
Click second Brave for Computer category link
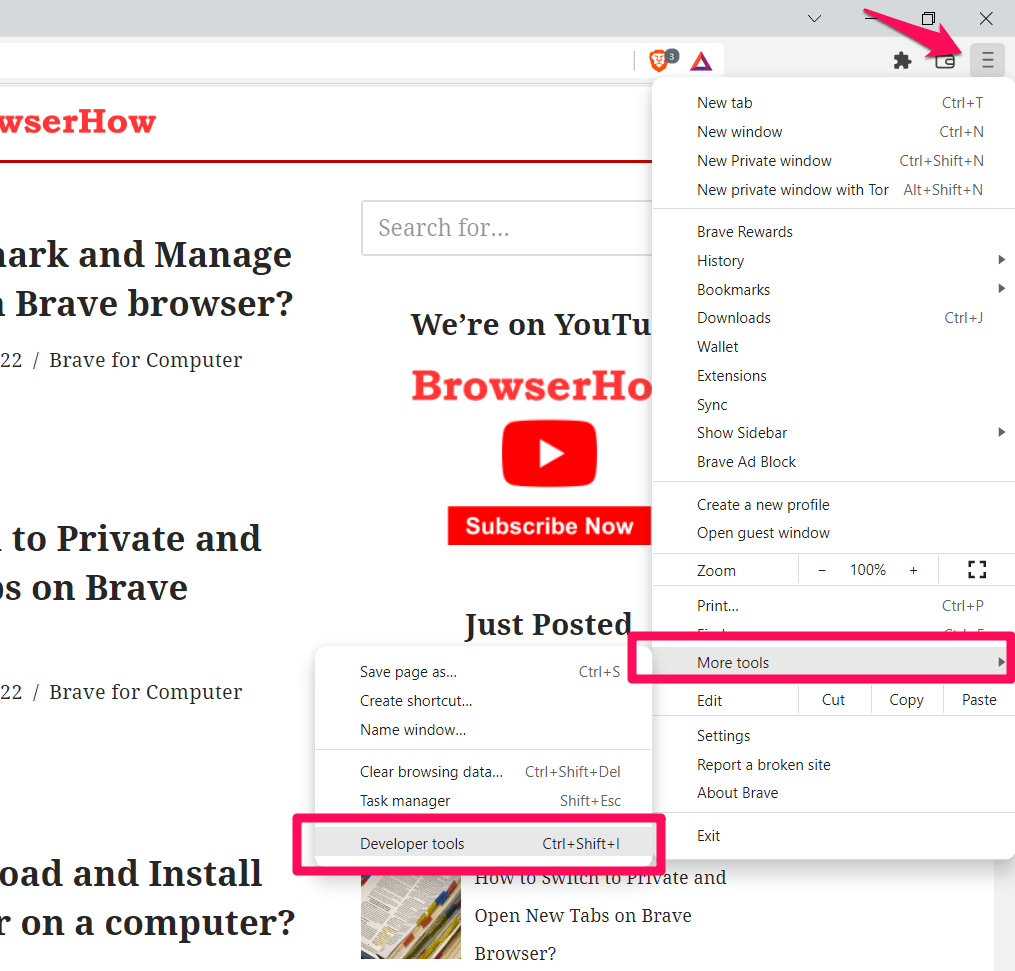point(146,692)
